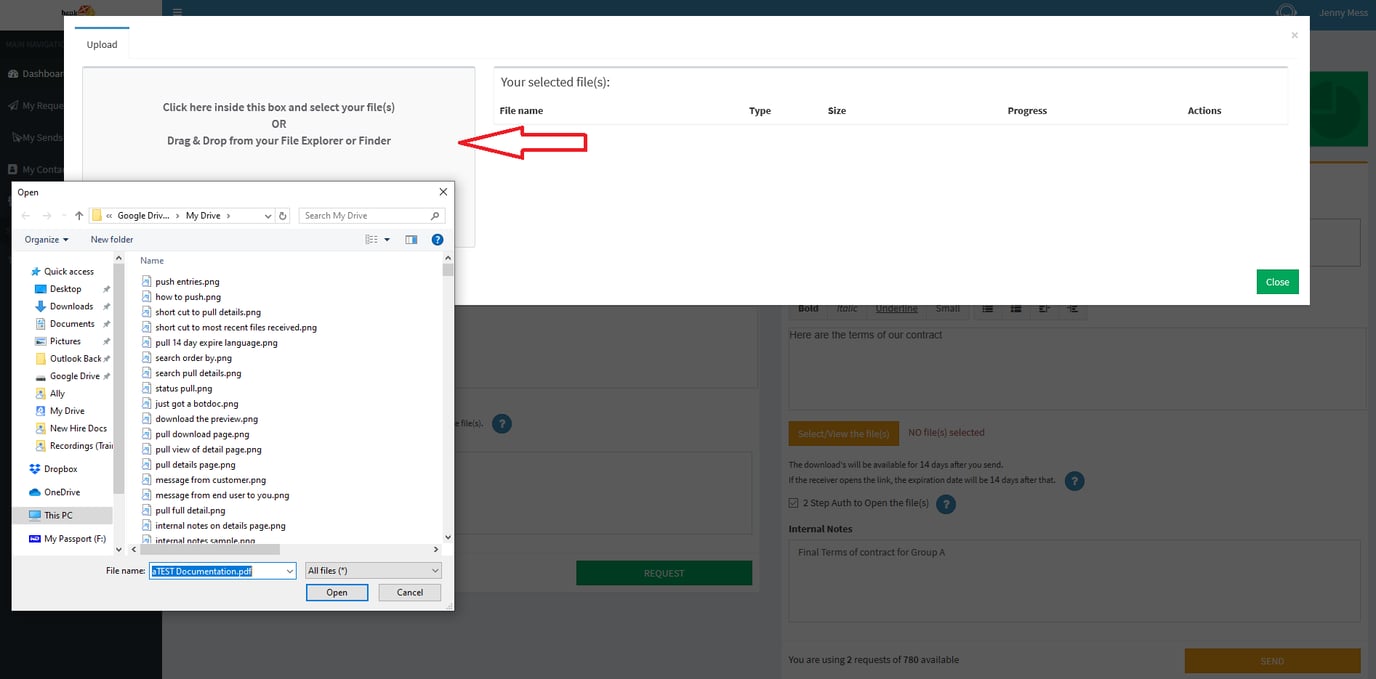This screenshot has height=679, width=1376.
Task: Click the Select/View the file(s) button
Action: [843, 434]
